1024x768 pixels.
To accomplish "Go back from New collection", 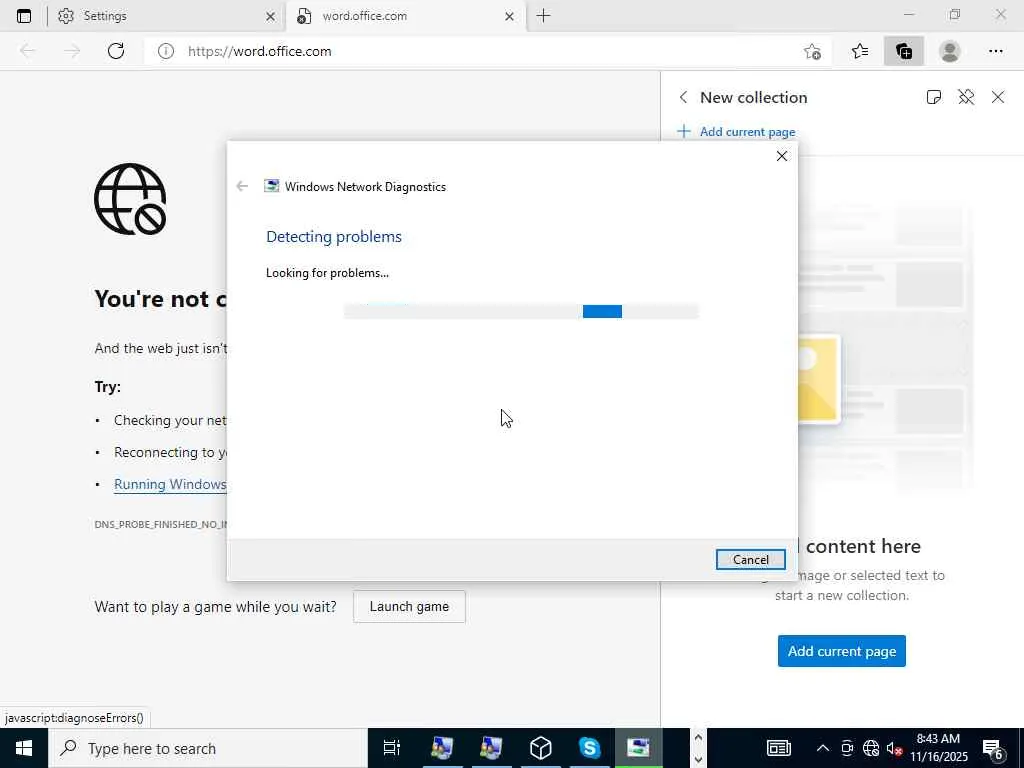I will click(683, 97).
